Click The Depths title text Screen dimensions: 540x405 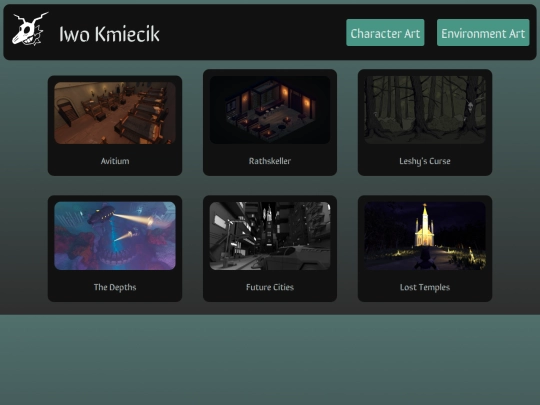point(115,288)
